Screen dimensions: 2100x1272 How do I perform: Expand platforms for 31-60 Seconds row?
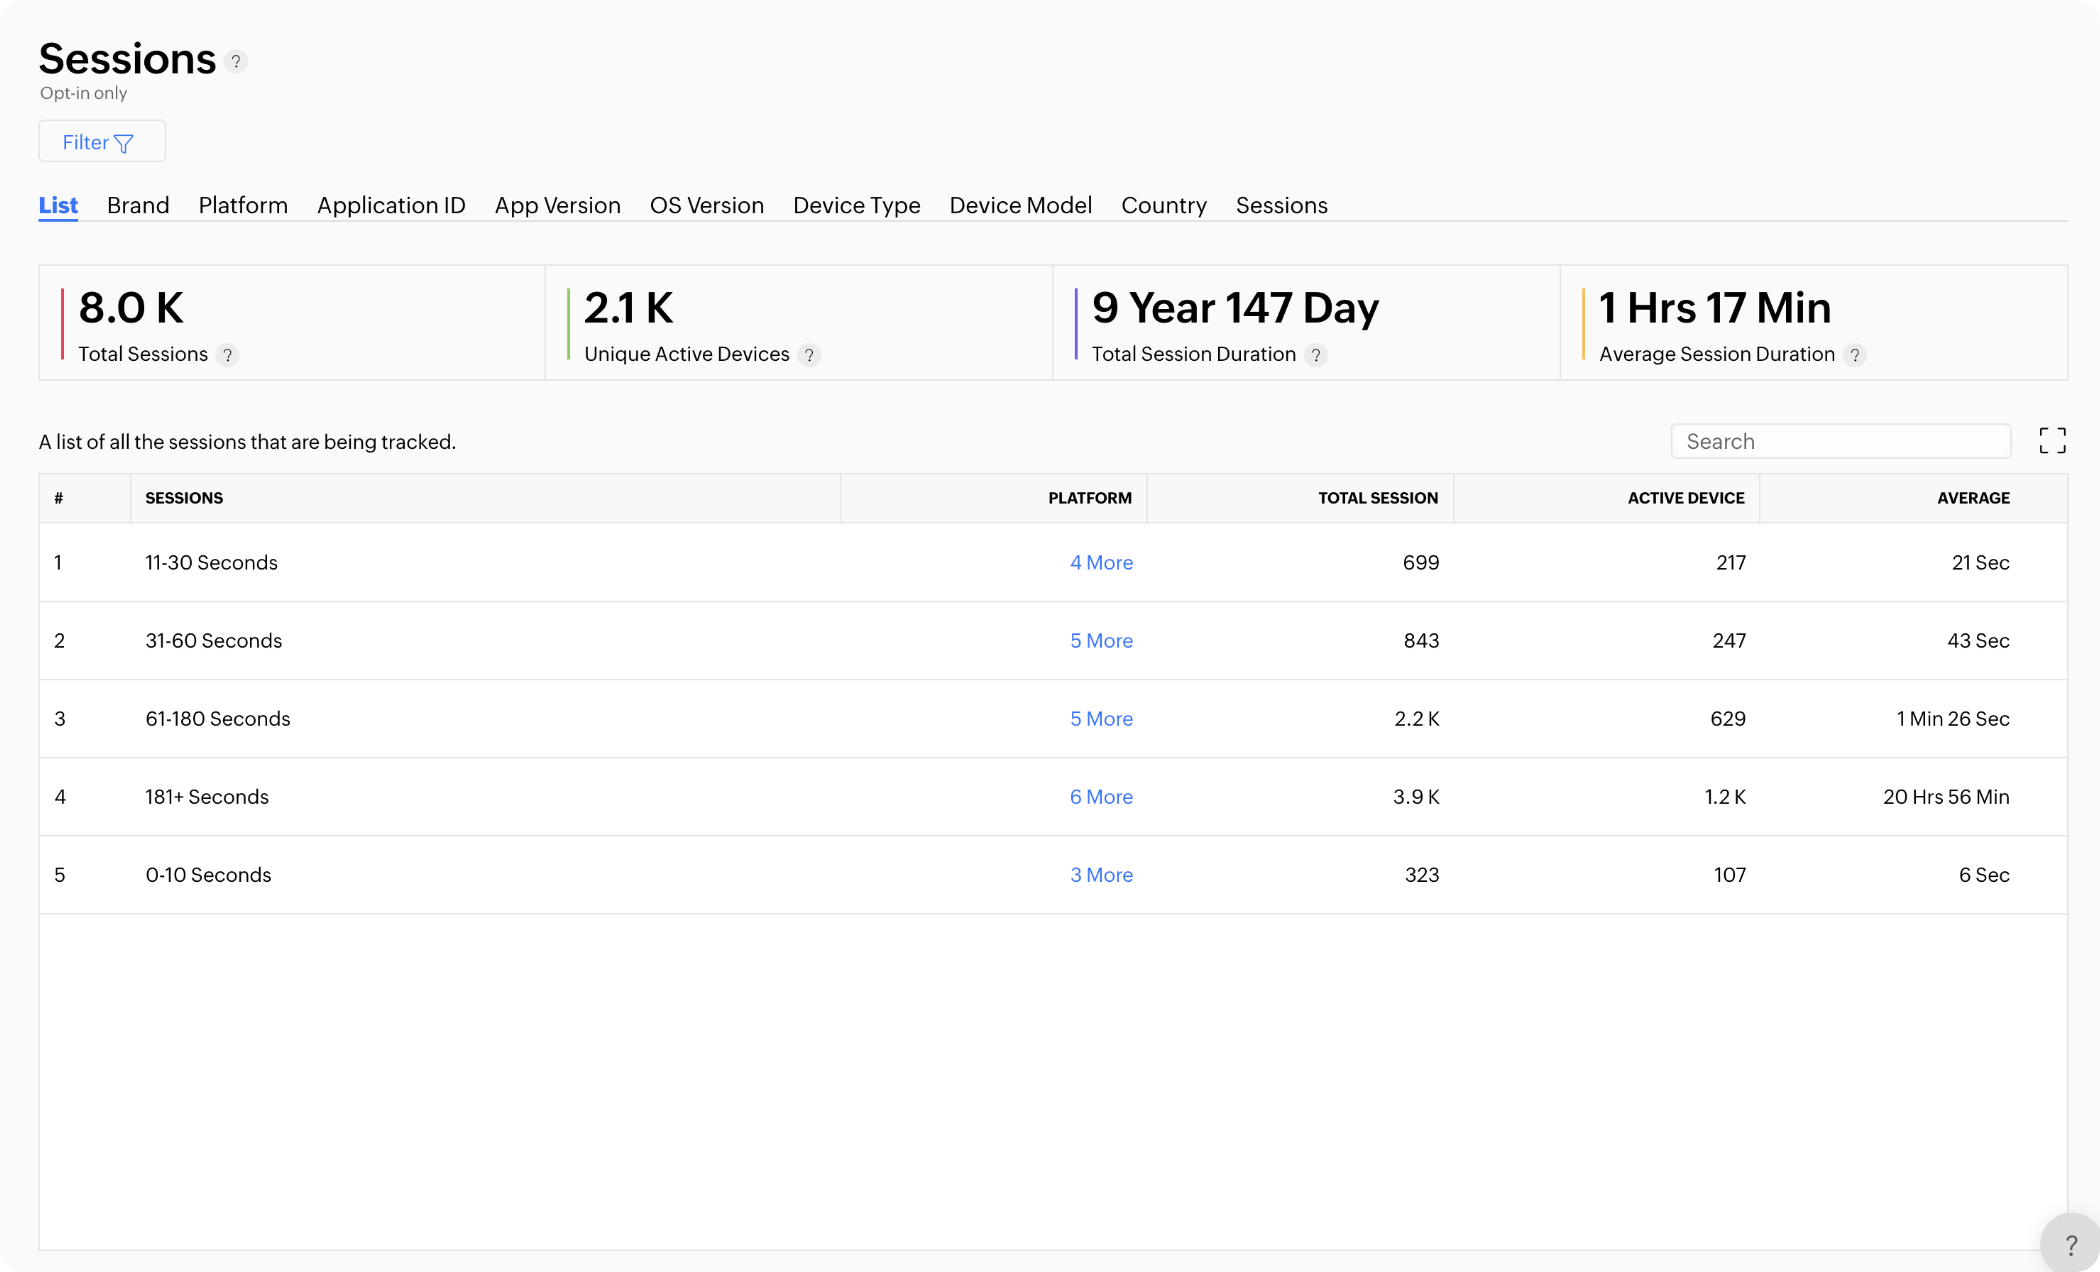click(1101, 640)
